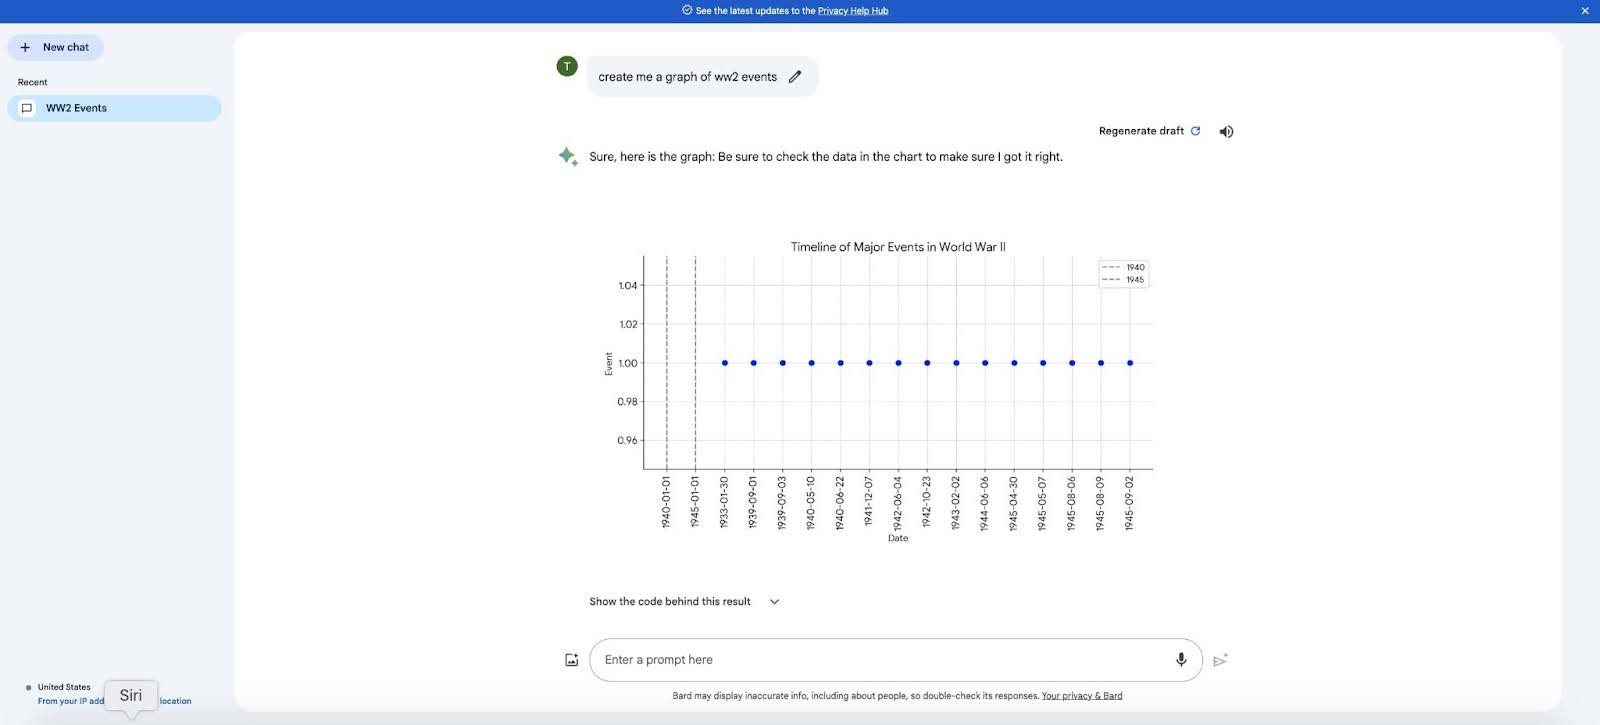Click the user prompt message bubble
1600x725 pixels.
[x=687, y=77]
